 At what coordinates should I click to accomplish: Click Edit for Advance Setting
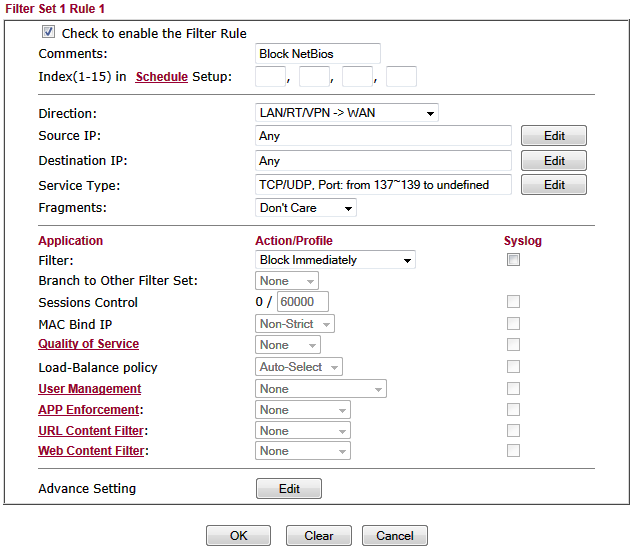point(288,489)
